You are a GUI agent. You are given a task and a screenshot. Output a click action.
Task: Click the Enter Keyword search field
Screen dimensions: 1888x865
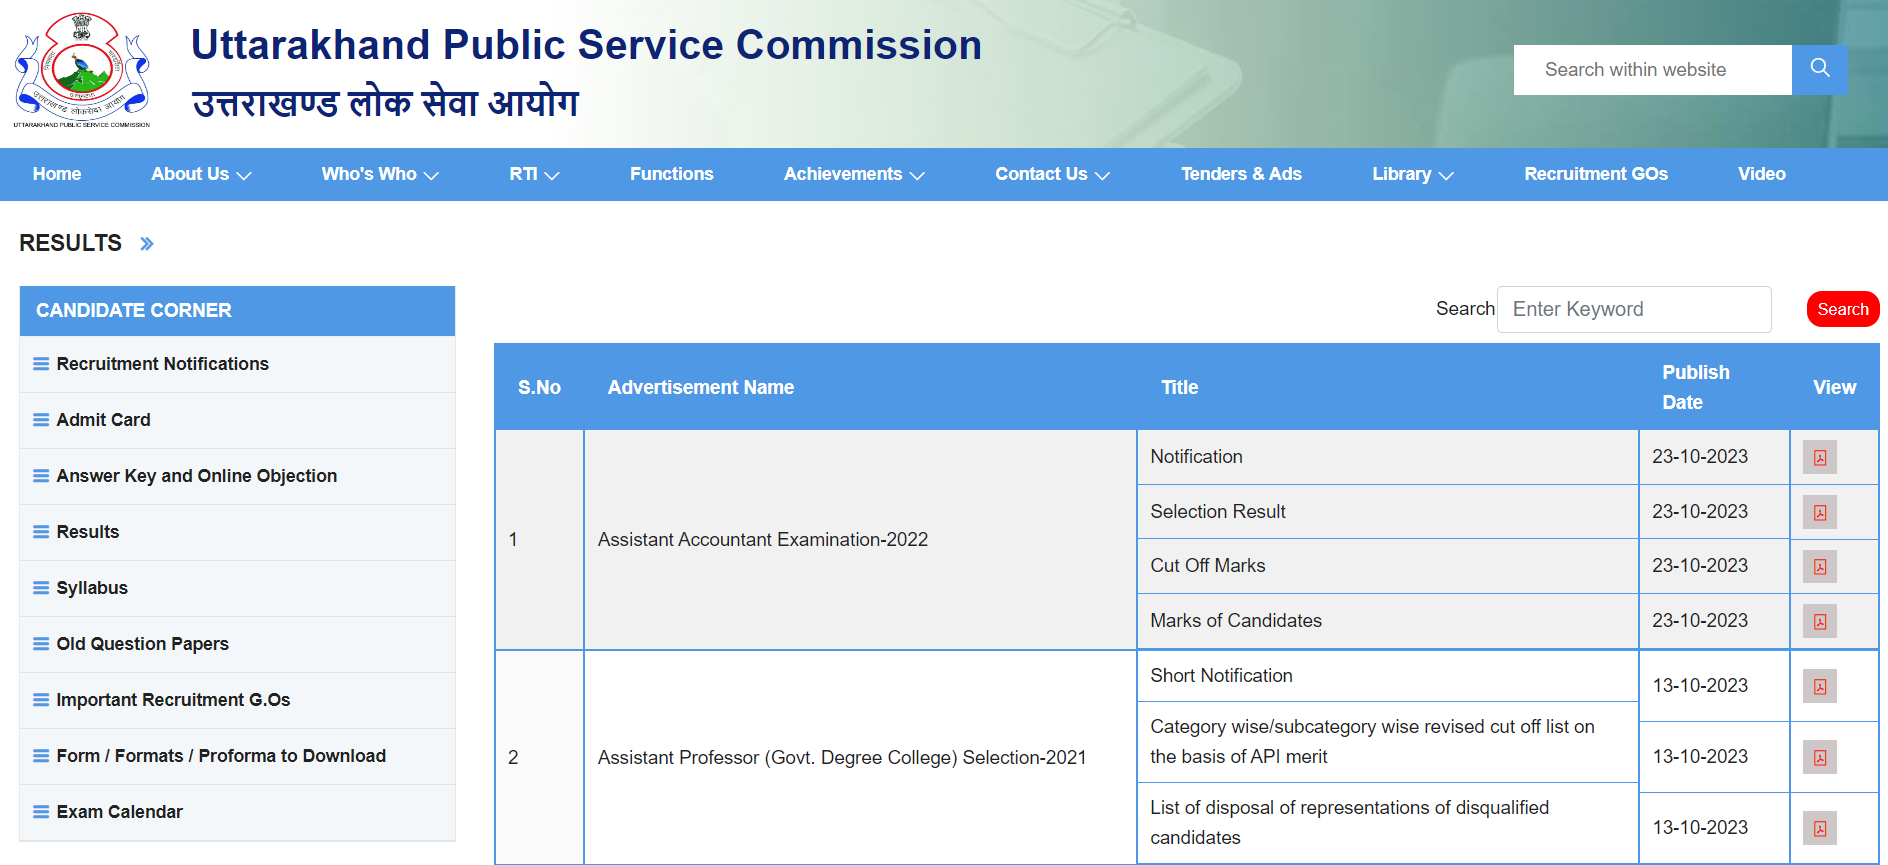[x=1633, y=309]
